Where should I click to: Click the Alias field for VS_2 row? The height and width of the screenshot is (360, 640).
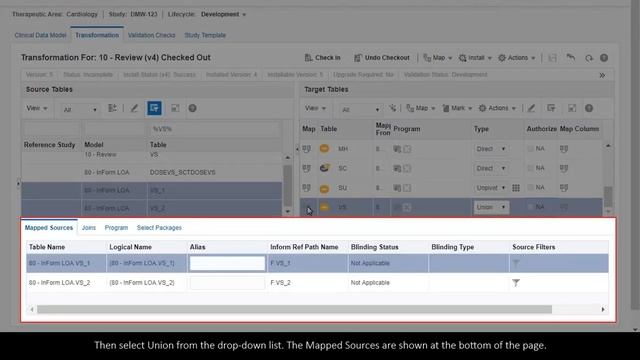(227, 283)
